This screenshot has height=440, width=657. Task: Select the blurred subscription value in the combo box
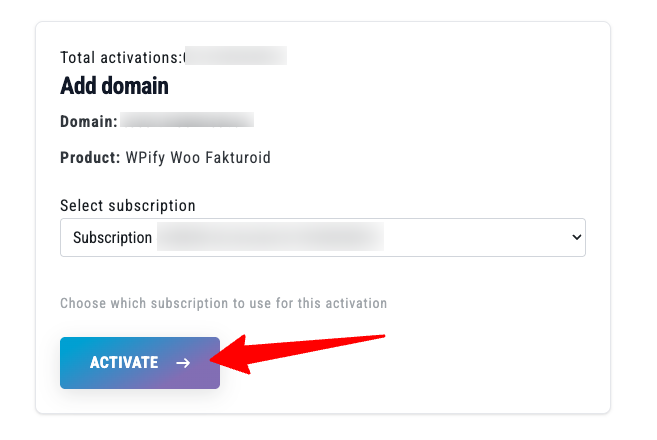click(270, 238)
